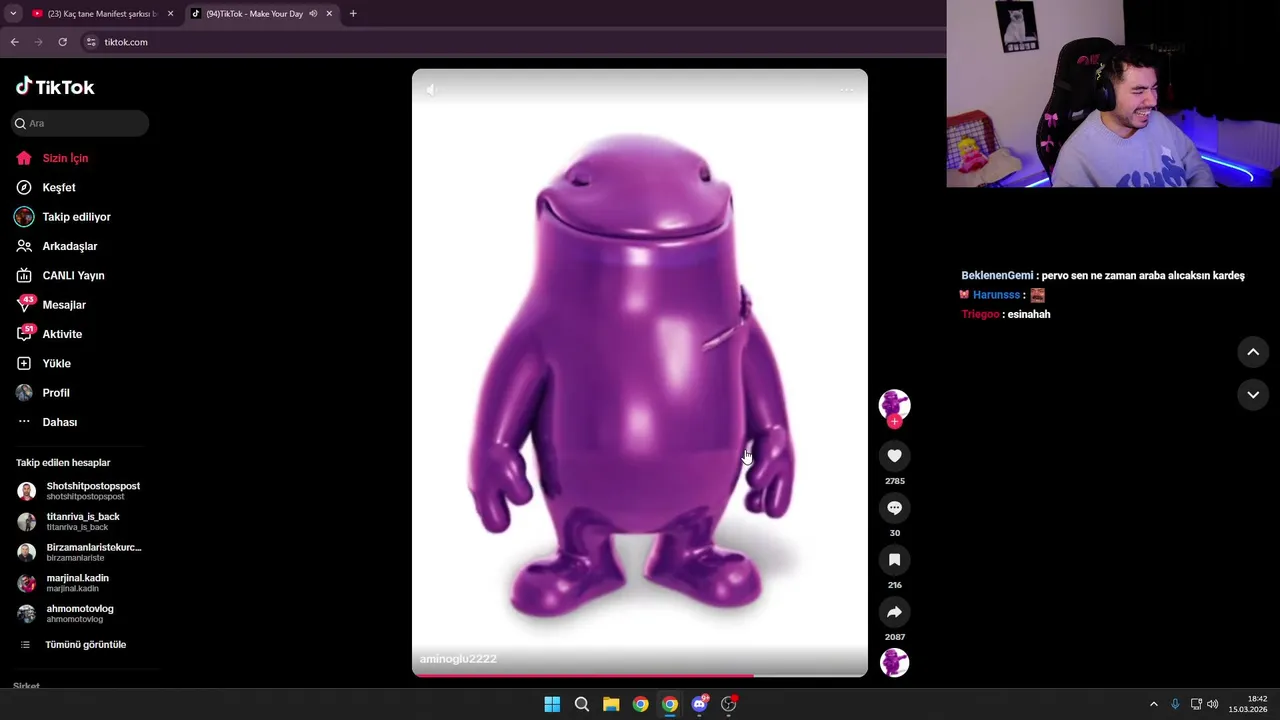Open Takip ediliyor feed
The height and width of the screenshot is (720, 1280).
[76, 217]
